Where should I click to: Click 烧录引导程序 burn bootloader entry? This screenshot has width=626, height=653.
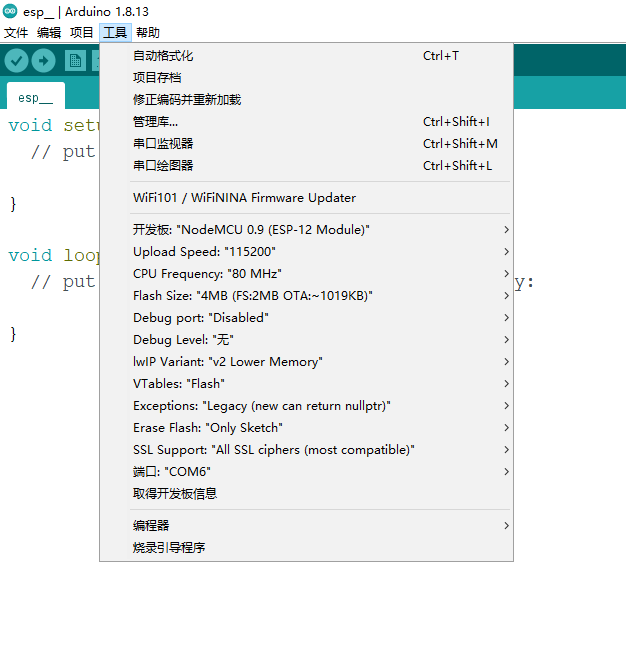click(x=306, y=548)
